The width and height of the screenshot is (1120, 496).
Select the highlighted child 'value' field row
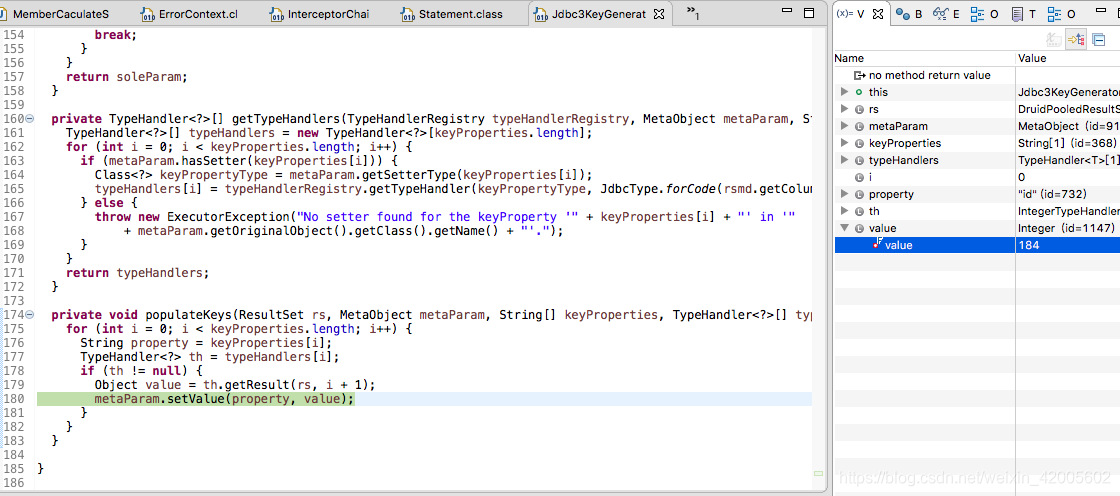(x=976, y=245)
